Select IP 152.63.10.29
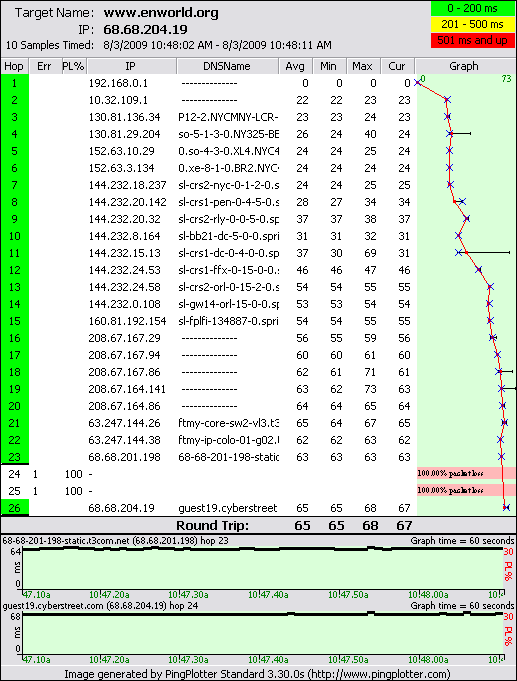Image resolution: width=517 pixels, height=681 pixels. [x=121, y=151]
